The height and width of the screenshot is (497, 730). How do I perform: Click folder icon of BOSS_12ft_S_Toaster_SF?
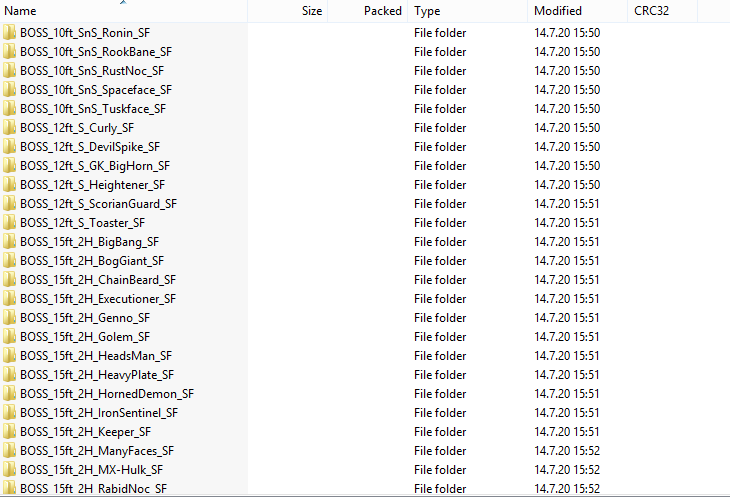coord(9,223)
